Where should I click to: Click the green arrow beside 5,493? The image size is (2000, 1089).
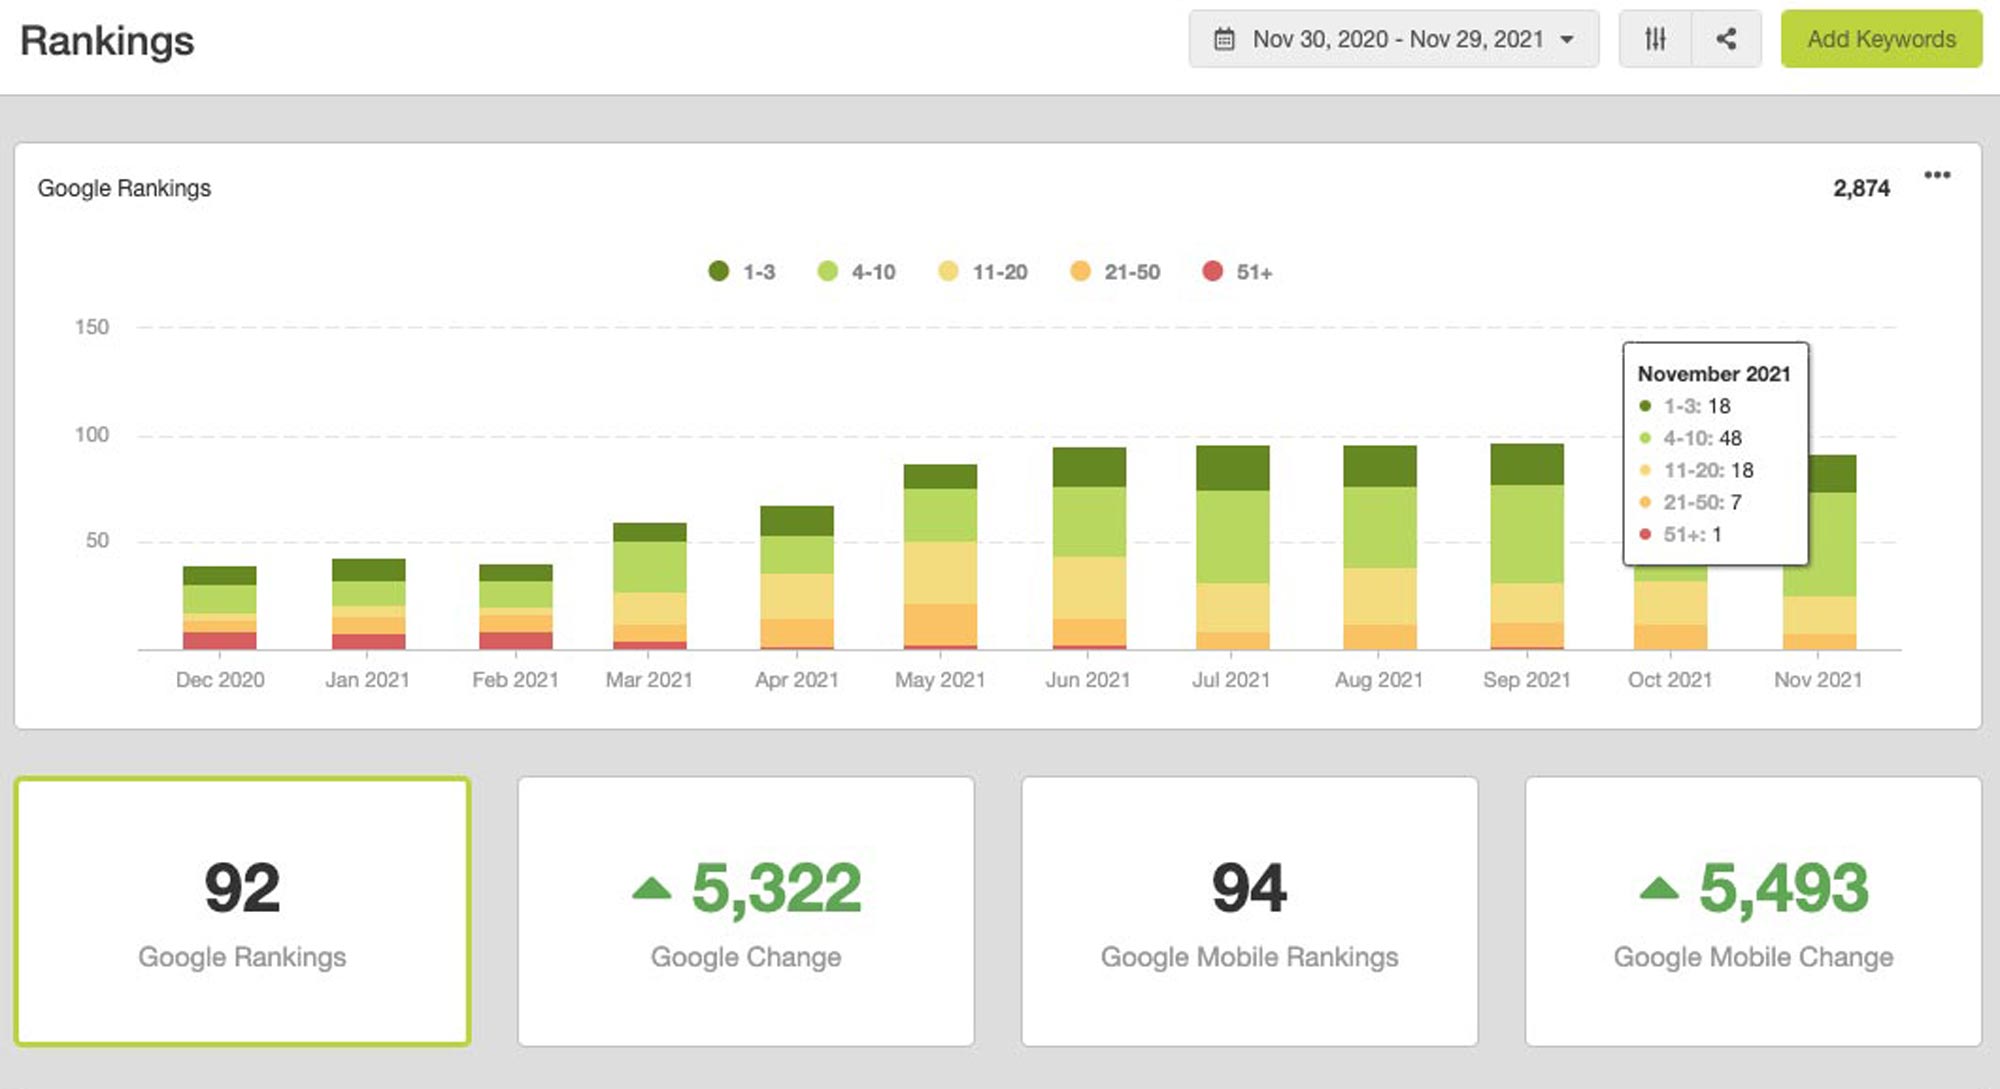1659,888
